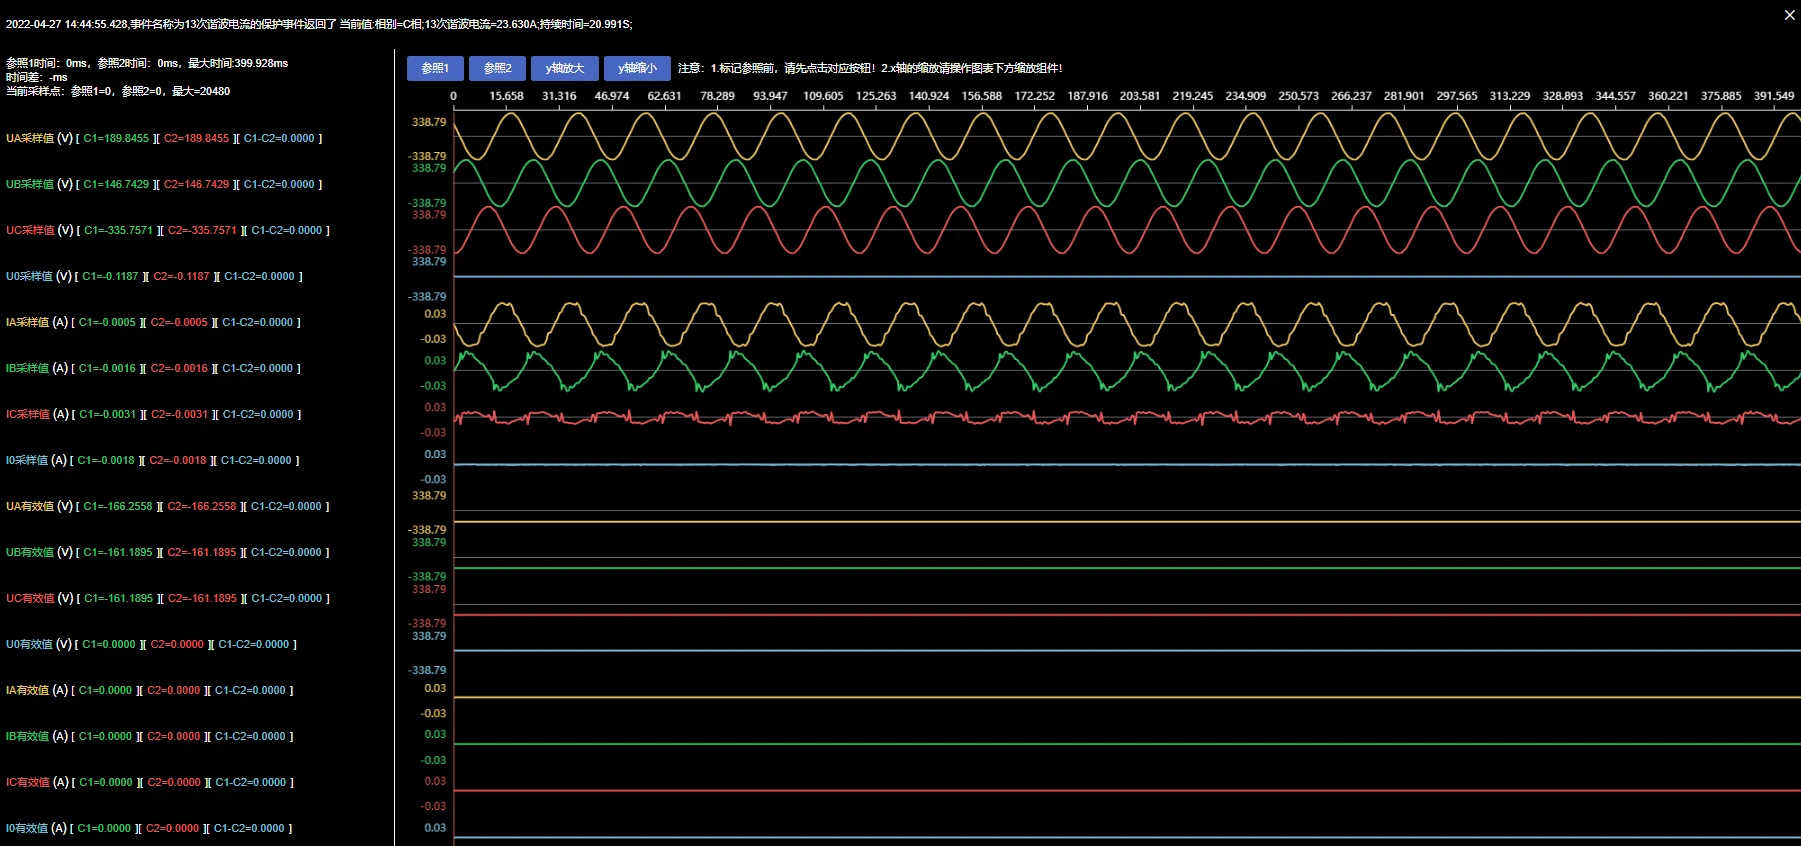This screenshot has width=1801, height=846.
Task: Click the 328.893 time axis tick
Action: point(1562,96)
